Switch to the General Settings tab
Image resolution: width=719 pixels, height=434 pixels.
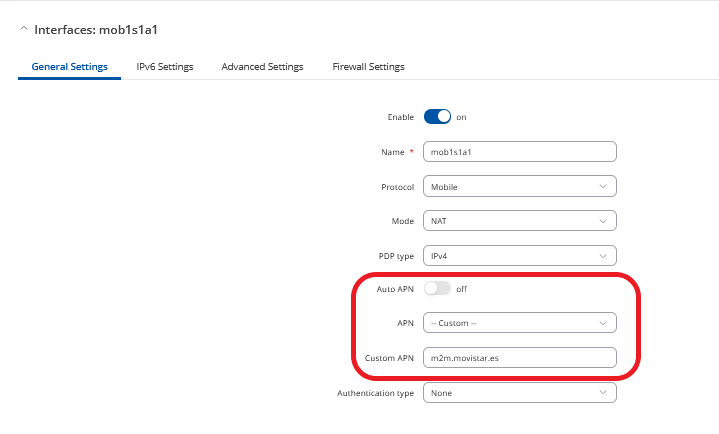[x=70, y=67]
